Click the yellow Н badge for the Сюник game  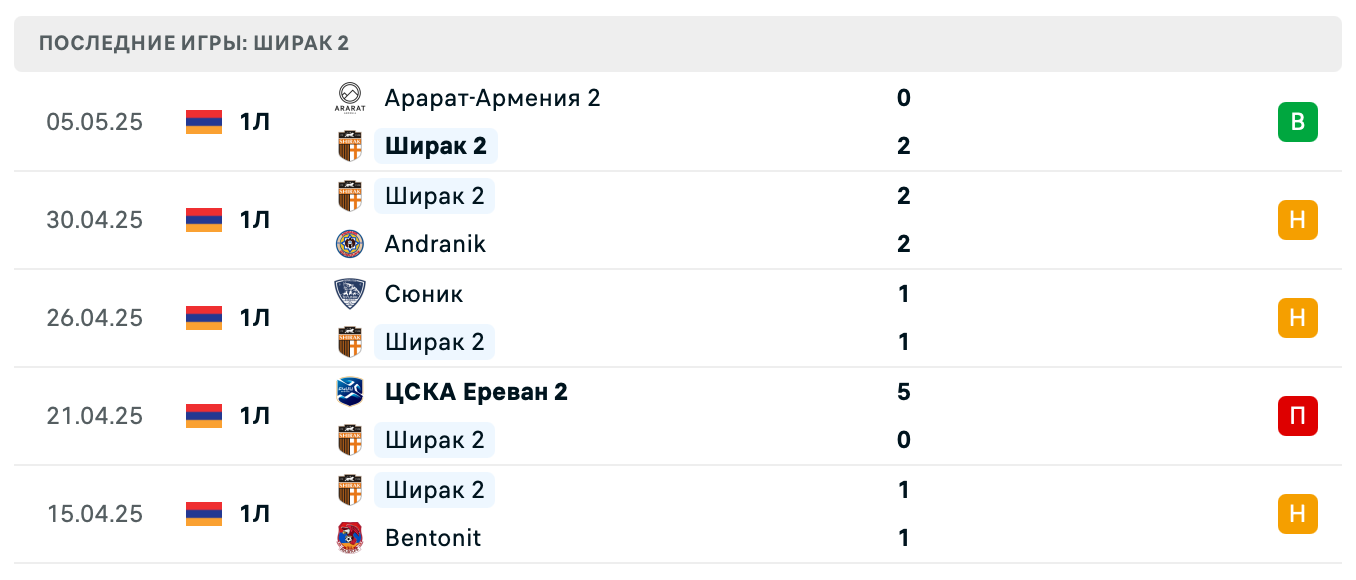1297,318
